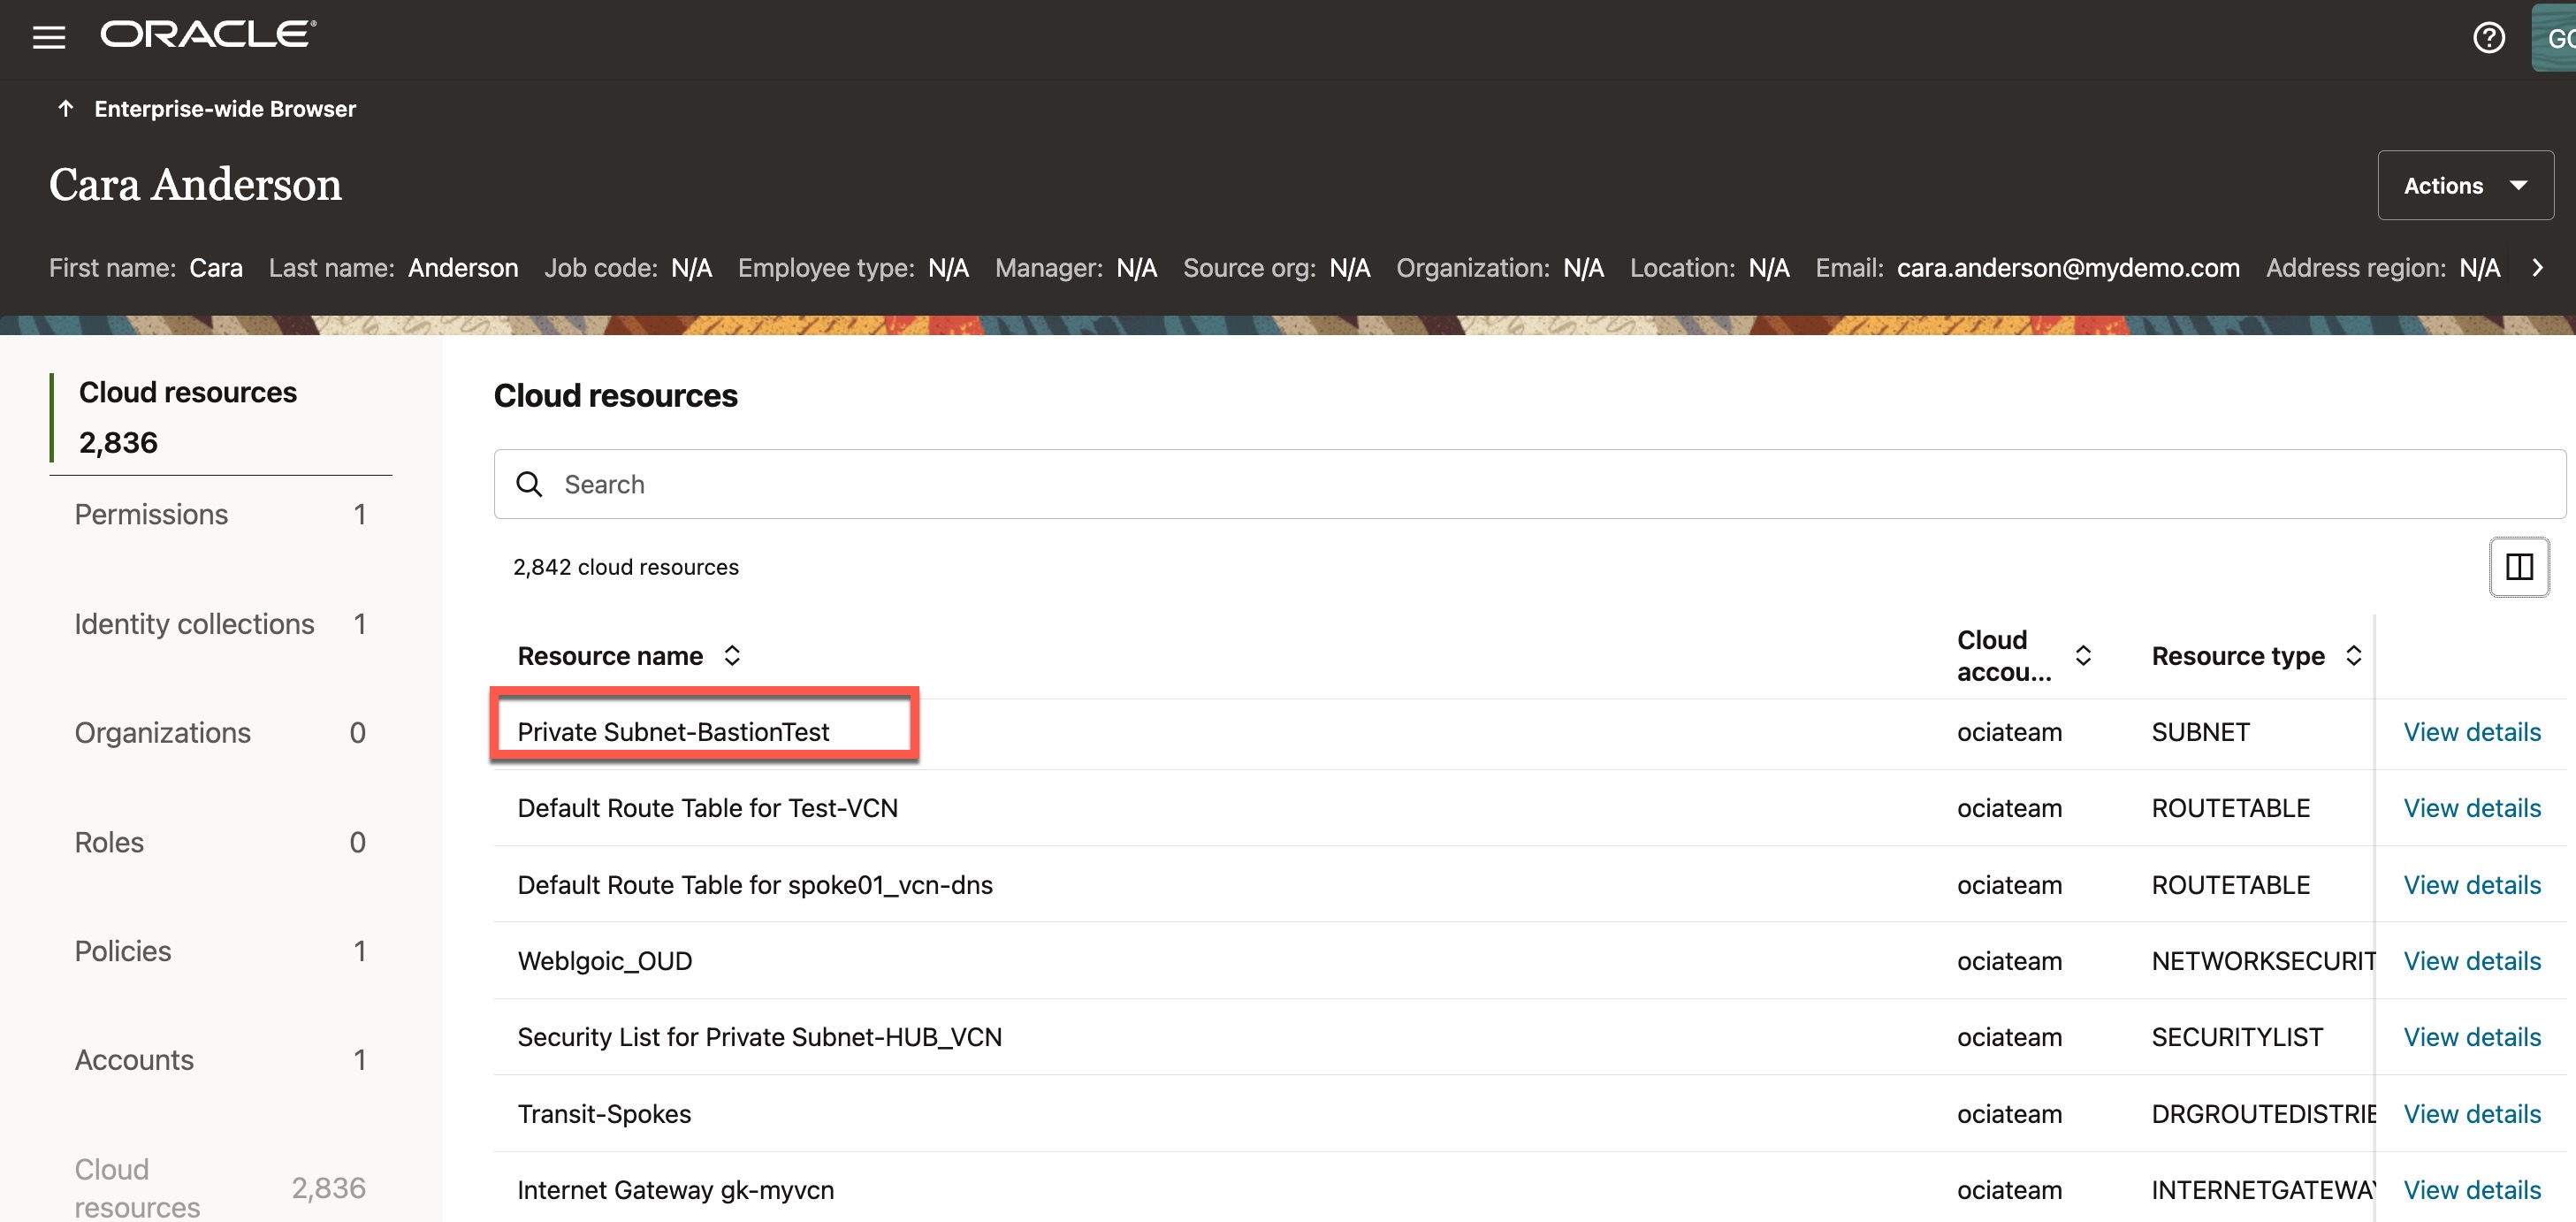The image size is (2576, 1222).
Task: Go back via Enterprise-wide Browser arrow
Action: click(66, 108)
